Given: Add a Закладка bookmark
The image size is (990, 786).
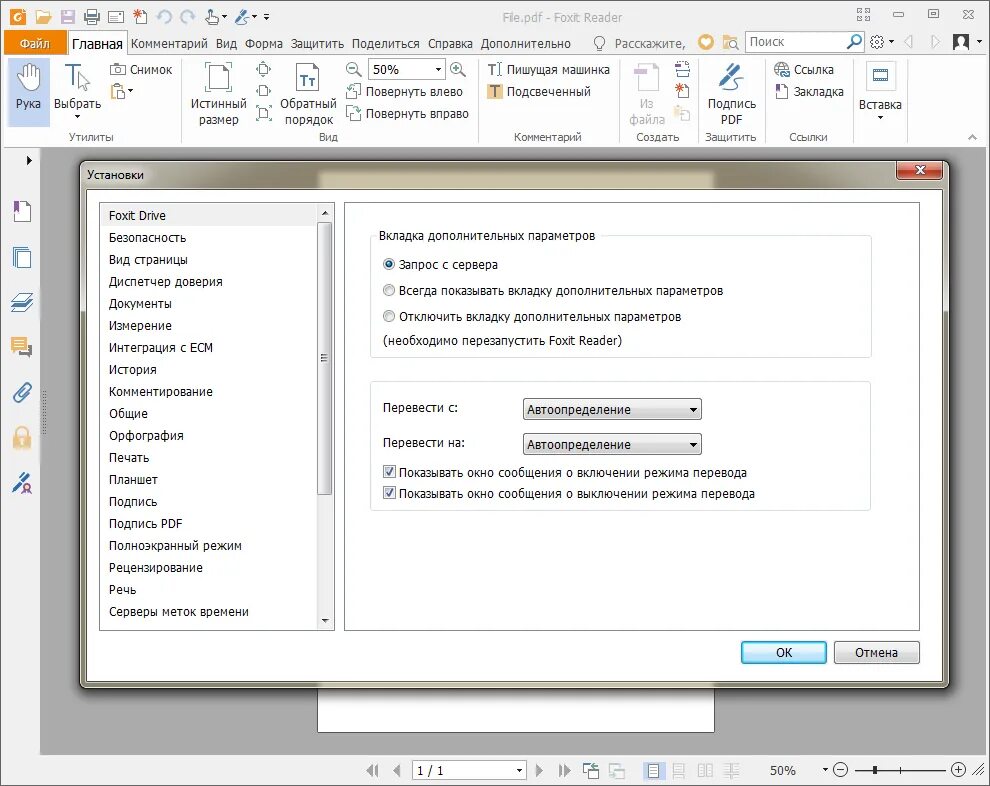Looking at the screenshot, I should (x=809, y=92).
